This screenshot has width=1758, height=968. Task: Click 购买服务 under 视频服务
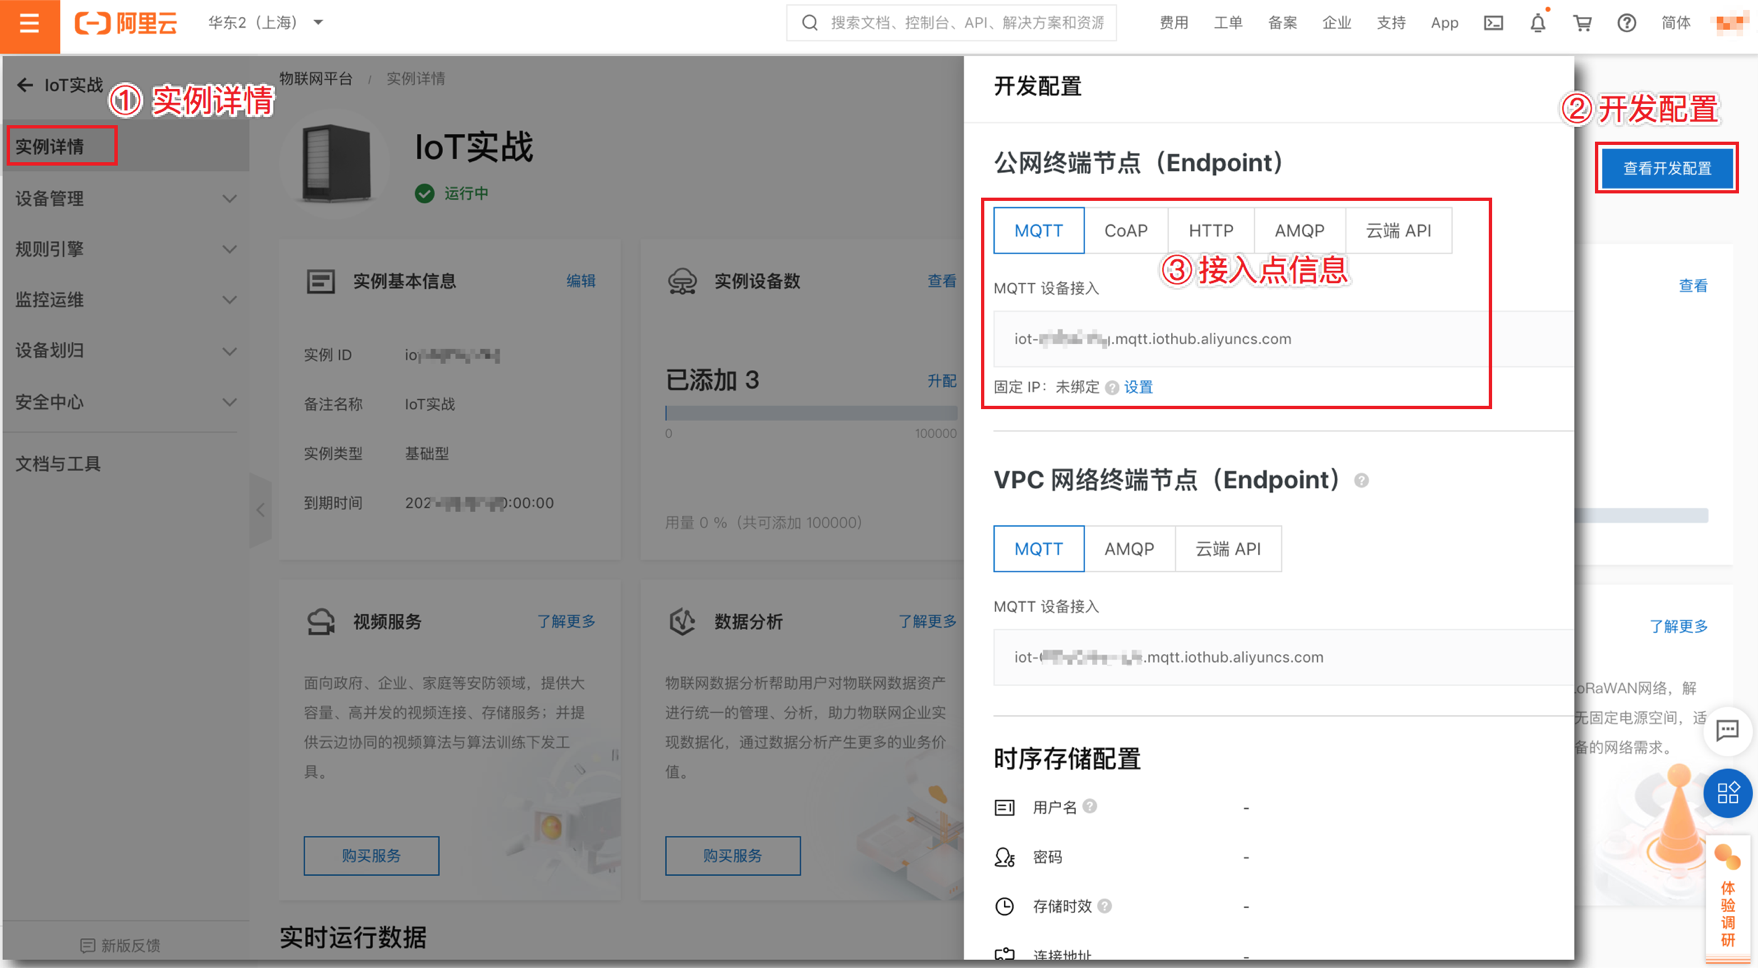coord(371,856)
